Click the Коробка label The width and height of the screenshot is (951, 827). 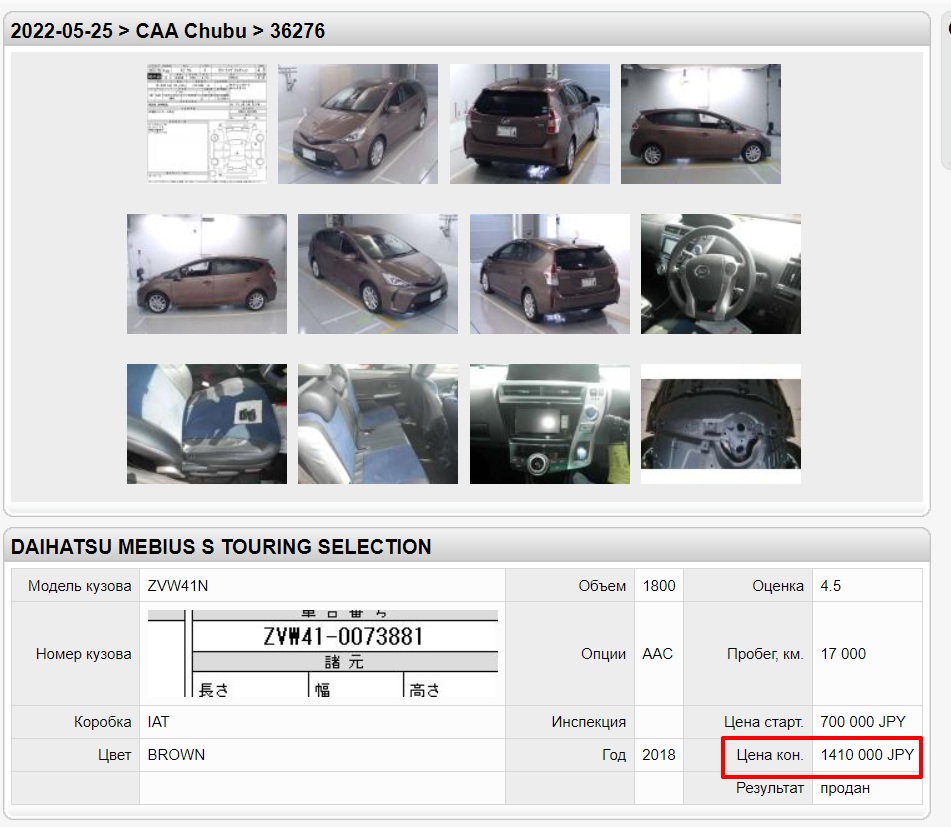[102, 722]
